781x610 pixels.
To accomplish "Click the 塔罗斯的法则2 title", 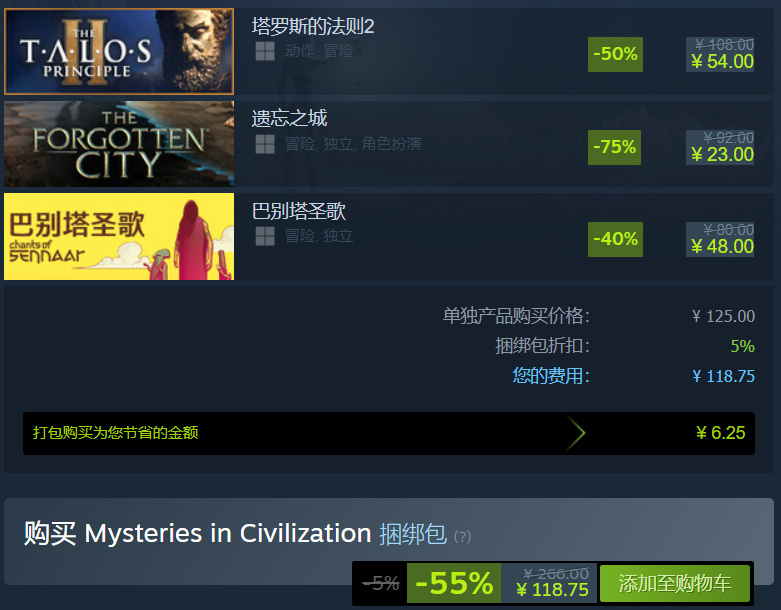I will tap(313, 26).
